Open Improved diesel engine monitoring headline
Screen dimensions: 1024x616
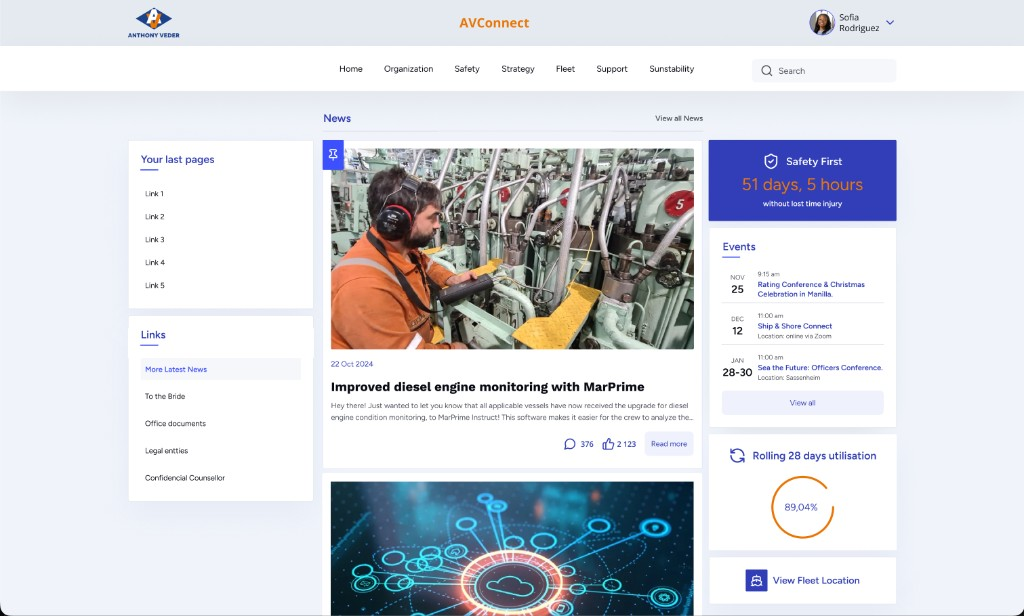click(487, 387)
